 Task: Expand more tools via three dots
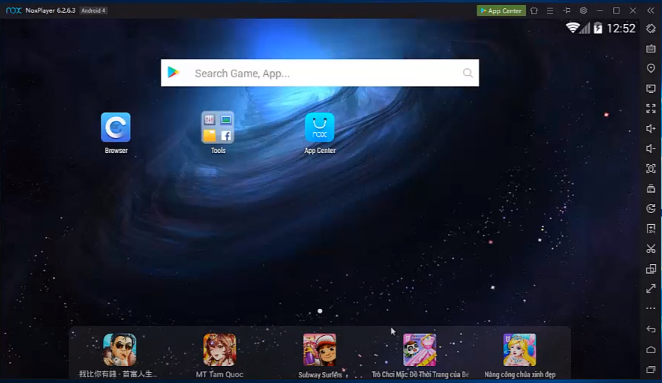coord(651,309)
